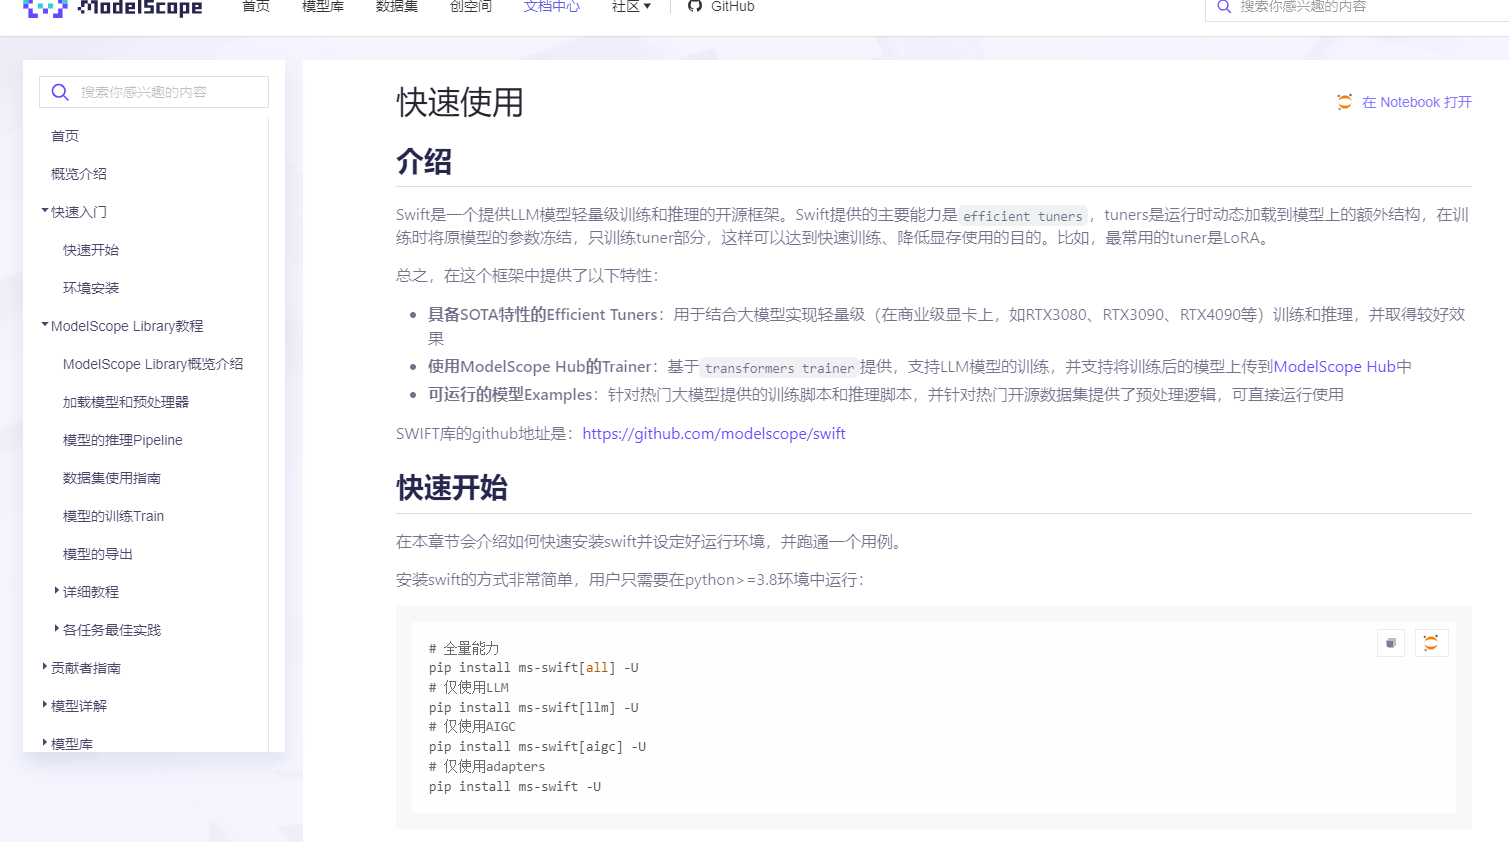Image resolution: width=1509 pixels, height=842 pixels.
Task: Click the Notebook icon beside 在 Notebook 打开
Action: [x=1345, y=102]
